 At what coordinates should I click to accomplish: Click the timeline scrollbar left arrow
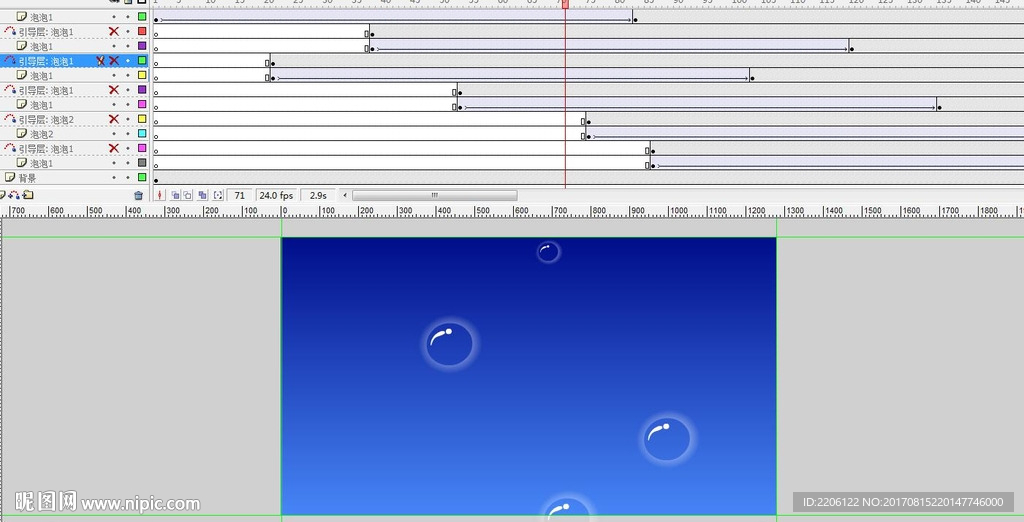(345, 195)
